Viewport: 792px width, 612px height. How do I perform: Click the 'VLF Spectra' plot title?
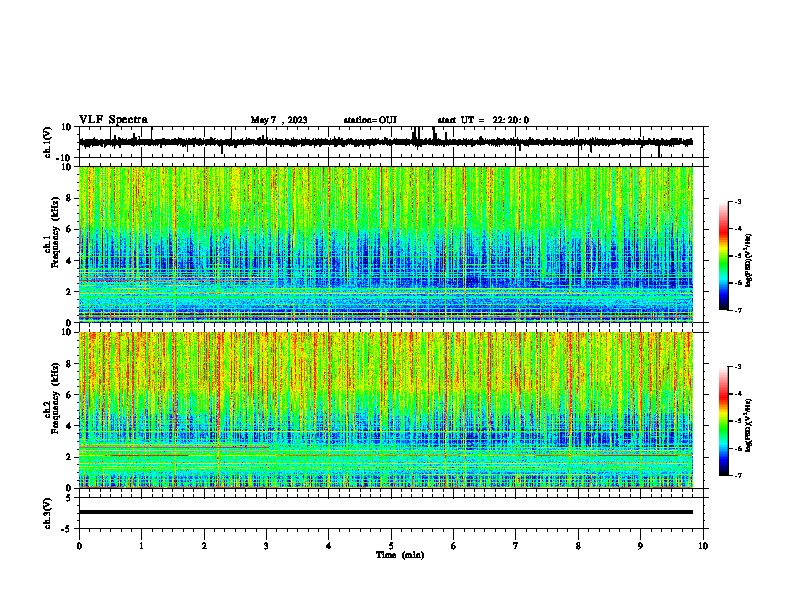[113, 120]
